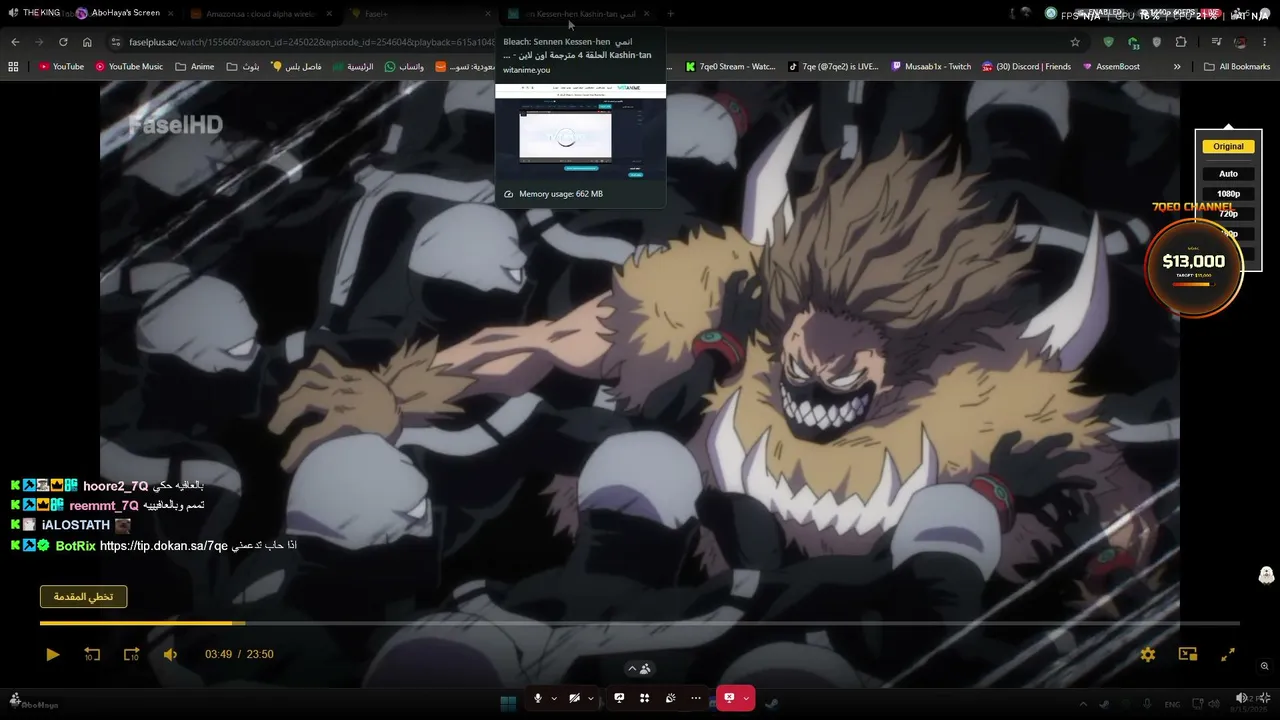
Task: Open more call options ellipsis
Action: 696,698
